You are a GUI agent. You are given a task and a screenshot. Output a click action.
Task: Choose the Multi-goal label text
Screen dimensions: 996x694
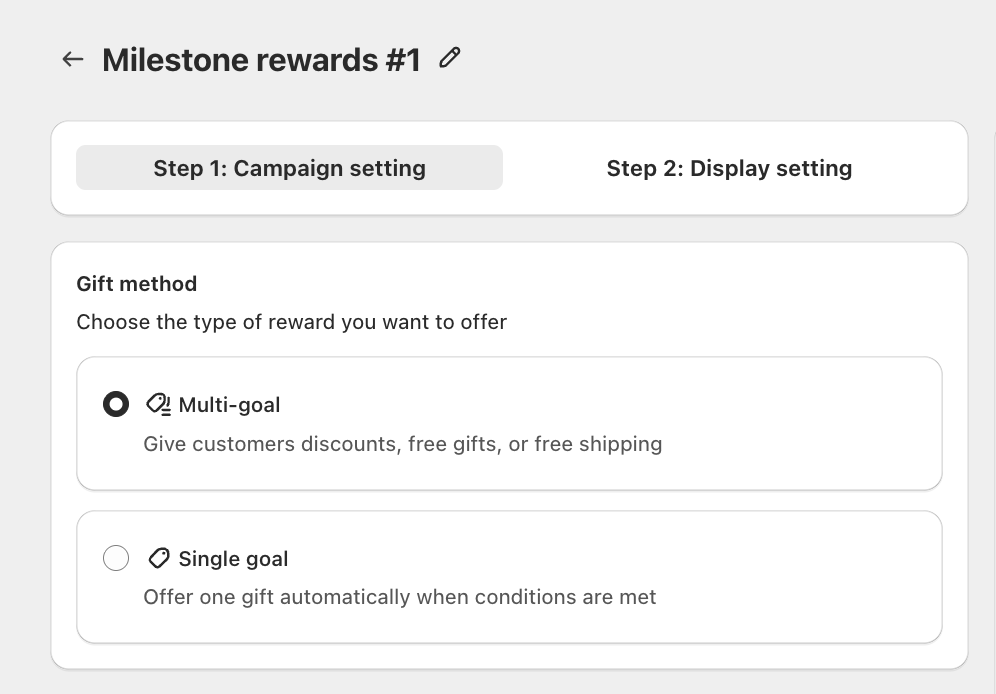tap(229, 405)
